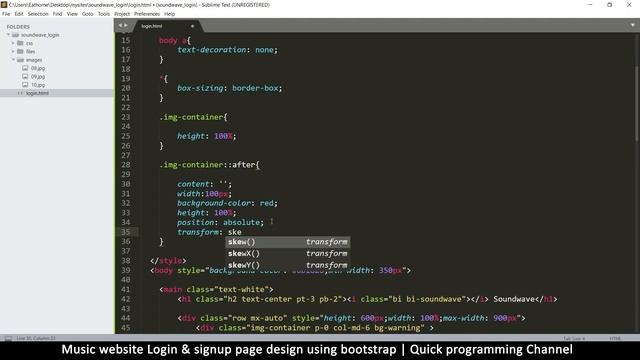Select the css folder icon

(x=20, y=43)
